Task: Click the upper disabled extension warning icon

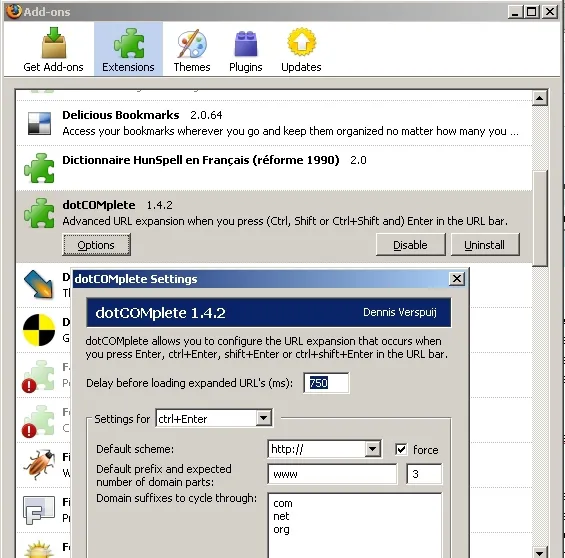Action: [29, 385]
